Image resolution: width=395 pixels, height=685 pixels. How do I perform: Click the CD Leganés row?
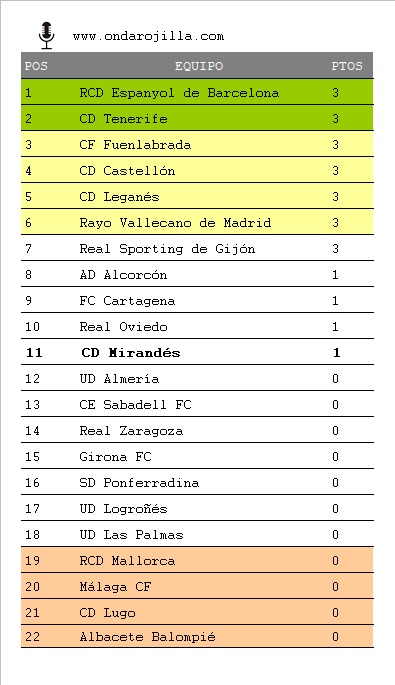point(197,196)
